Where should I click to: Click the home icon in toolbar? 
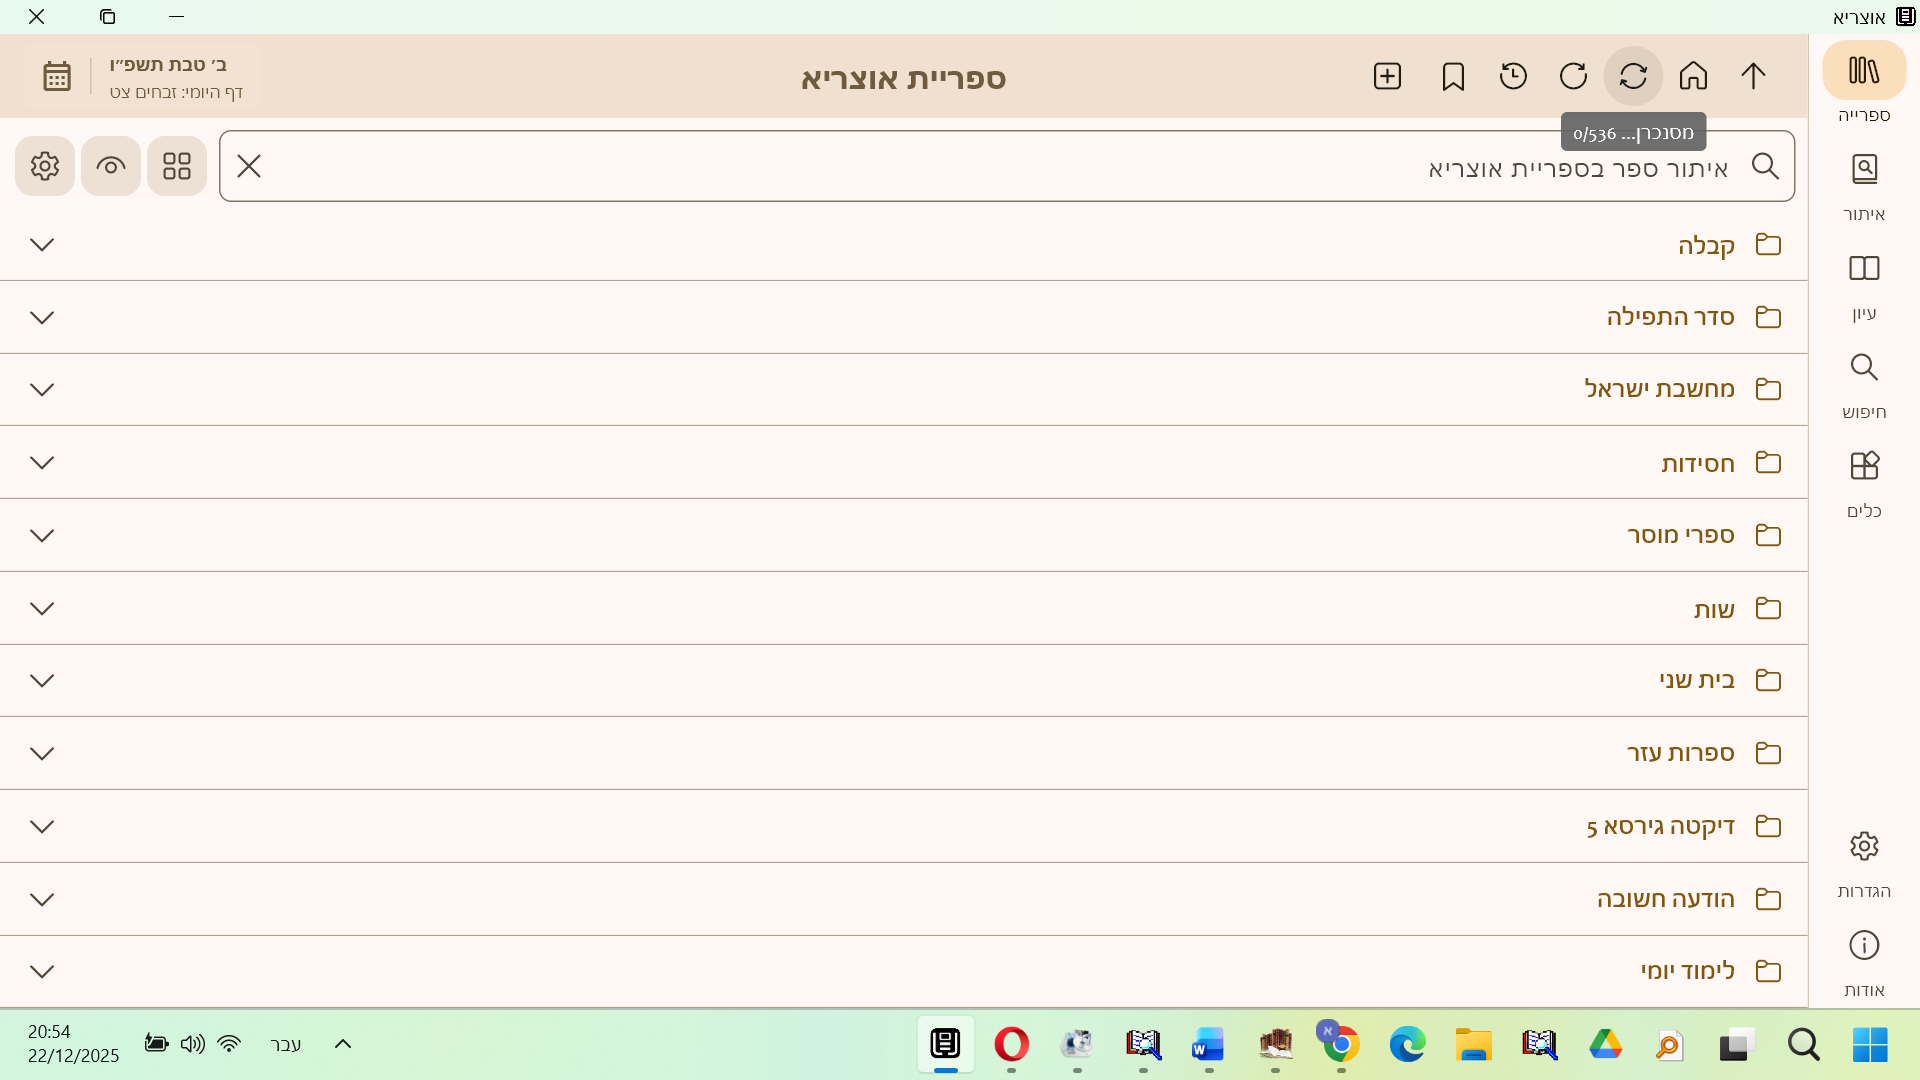pyautogui.click(x=1693, y=76)
